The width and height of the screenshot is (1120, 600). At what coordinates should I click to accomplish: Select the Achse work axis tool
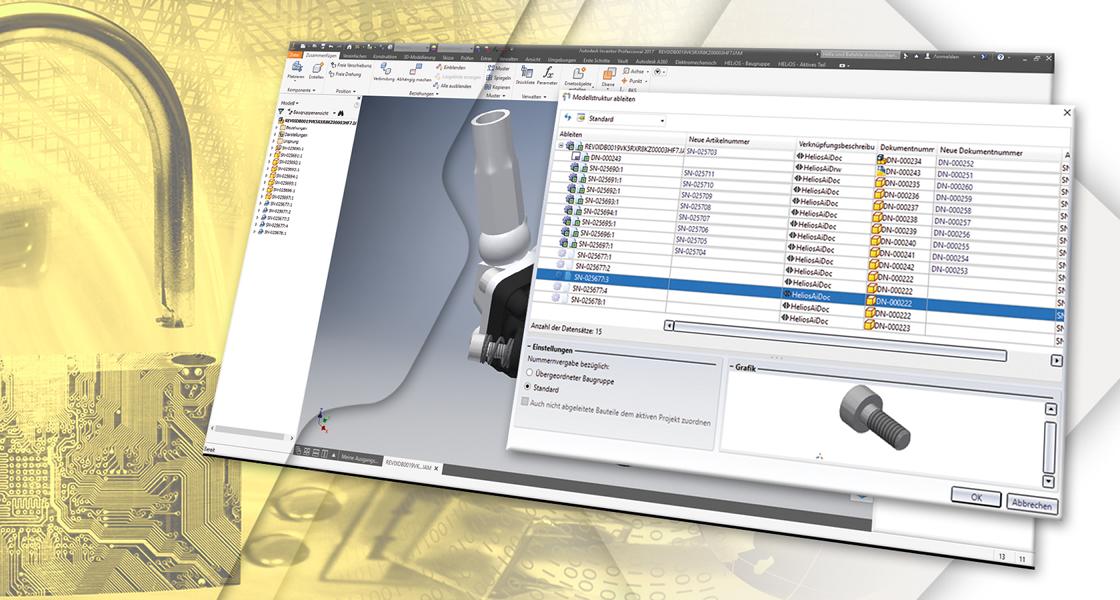point(634,71)
